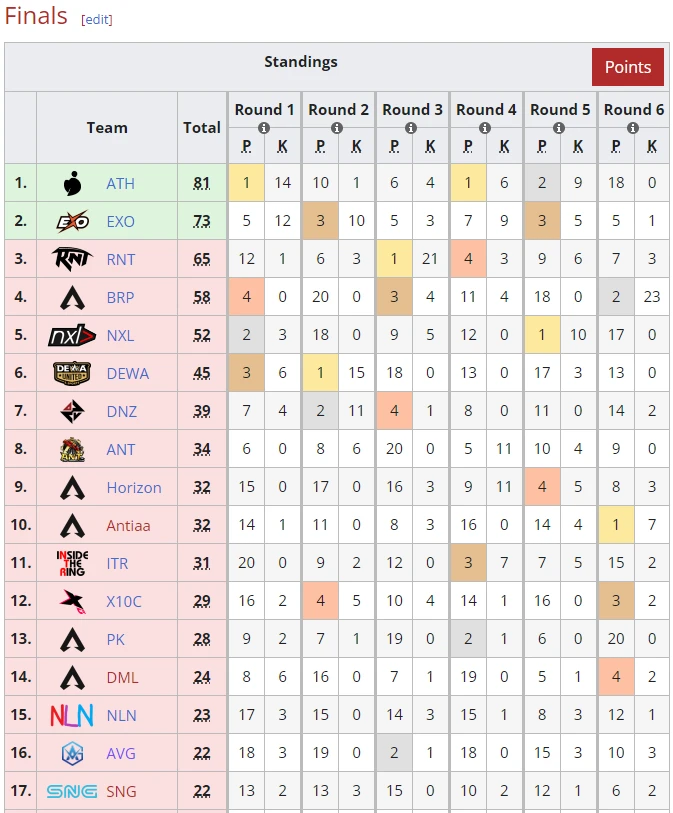Click the ANT team logo
Image resolution: width=673 pixels, height=813 pixels.
(72, 450)
